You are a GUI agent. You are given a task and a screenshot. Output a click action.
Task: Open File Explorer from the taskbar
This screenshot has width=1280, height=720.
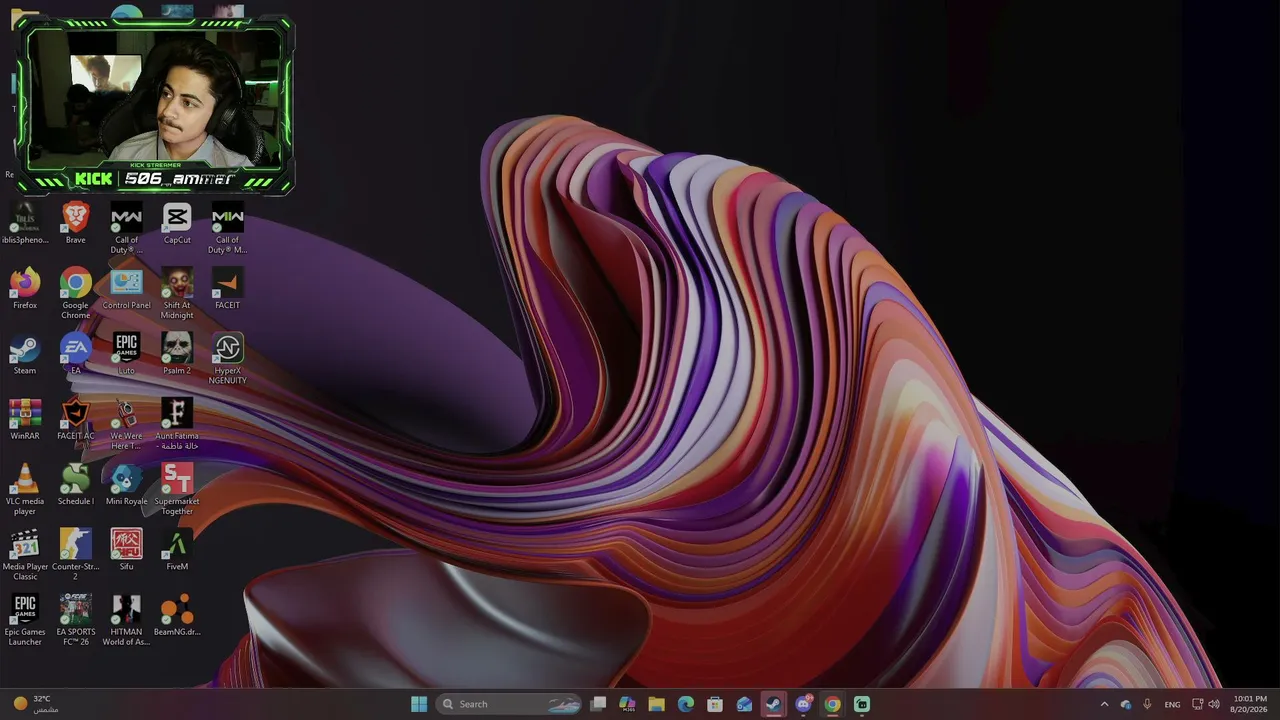pyautogui.click(x=656, y=704)
